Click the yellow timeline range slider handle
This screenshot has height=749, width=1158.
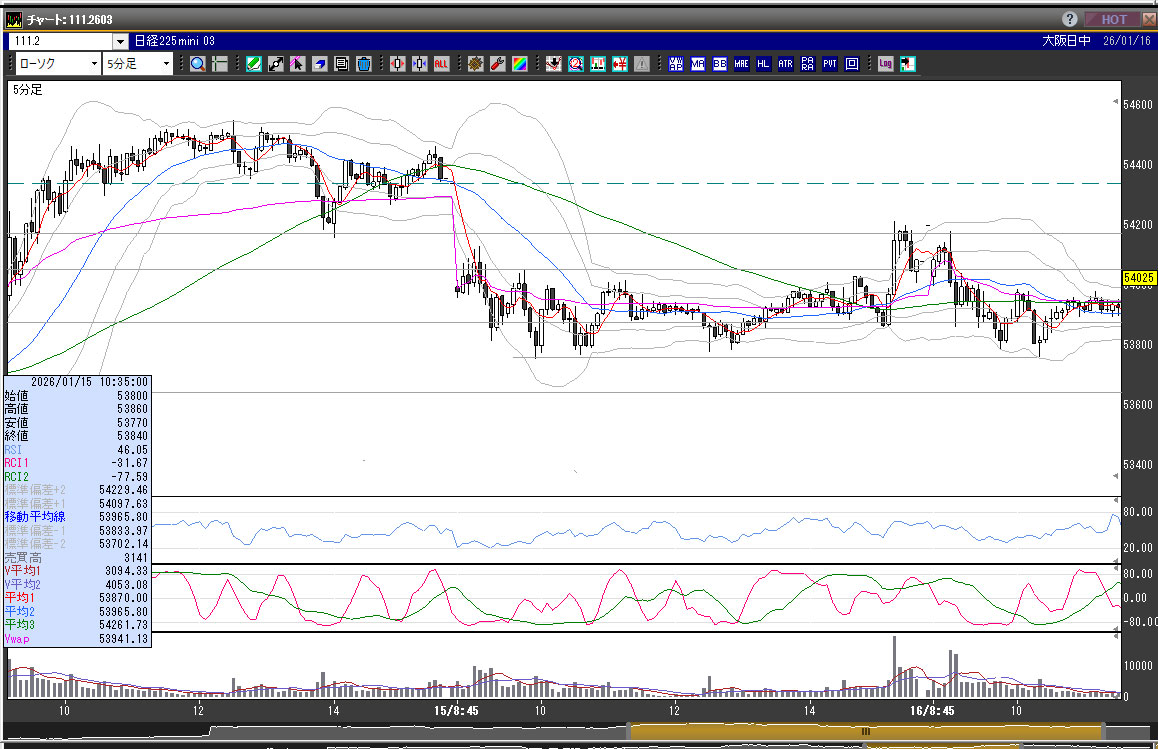(866, 731)
